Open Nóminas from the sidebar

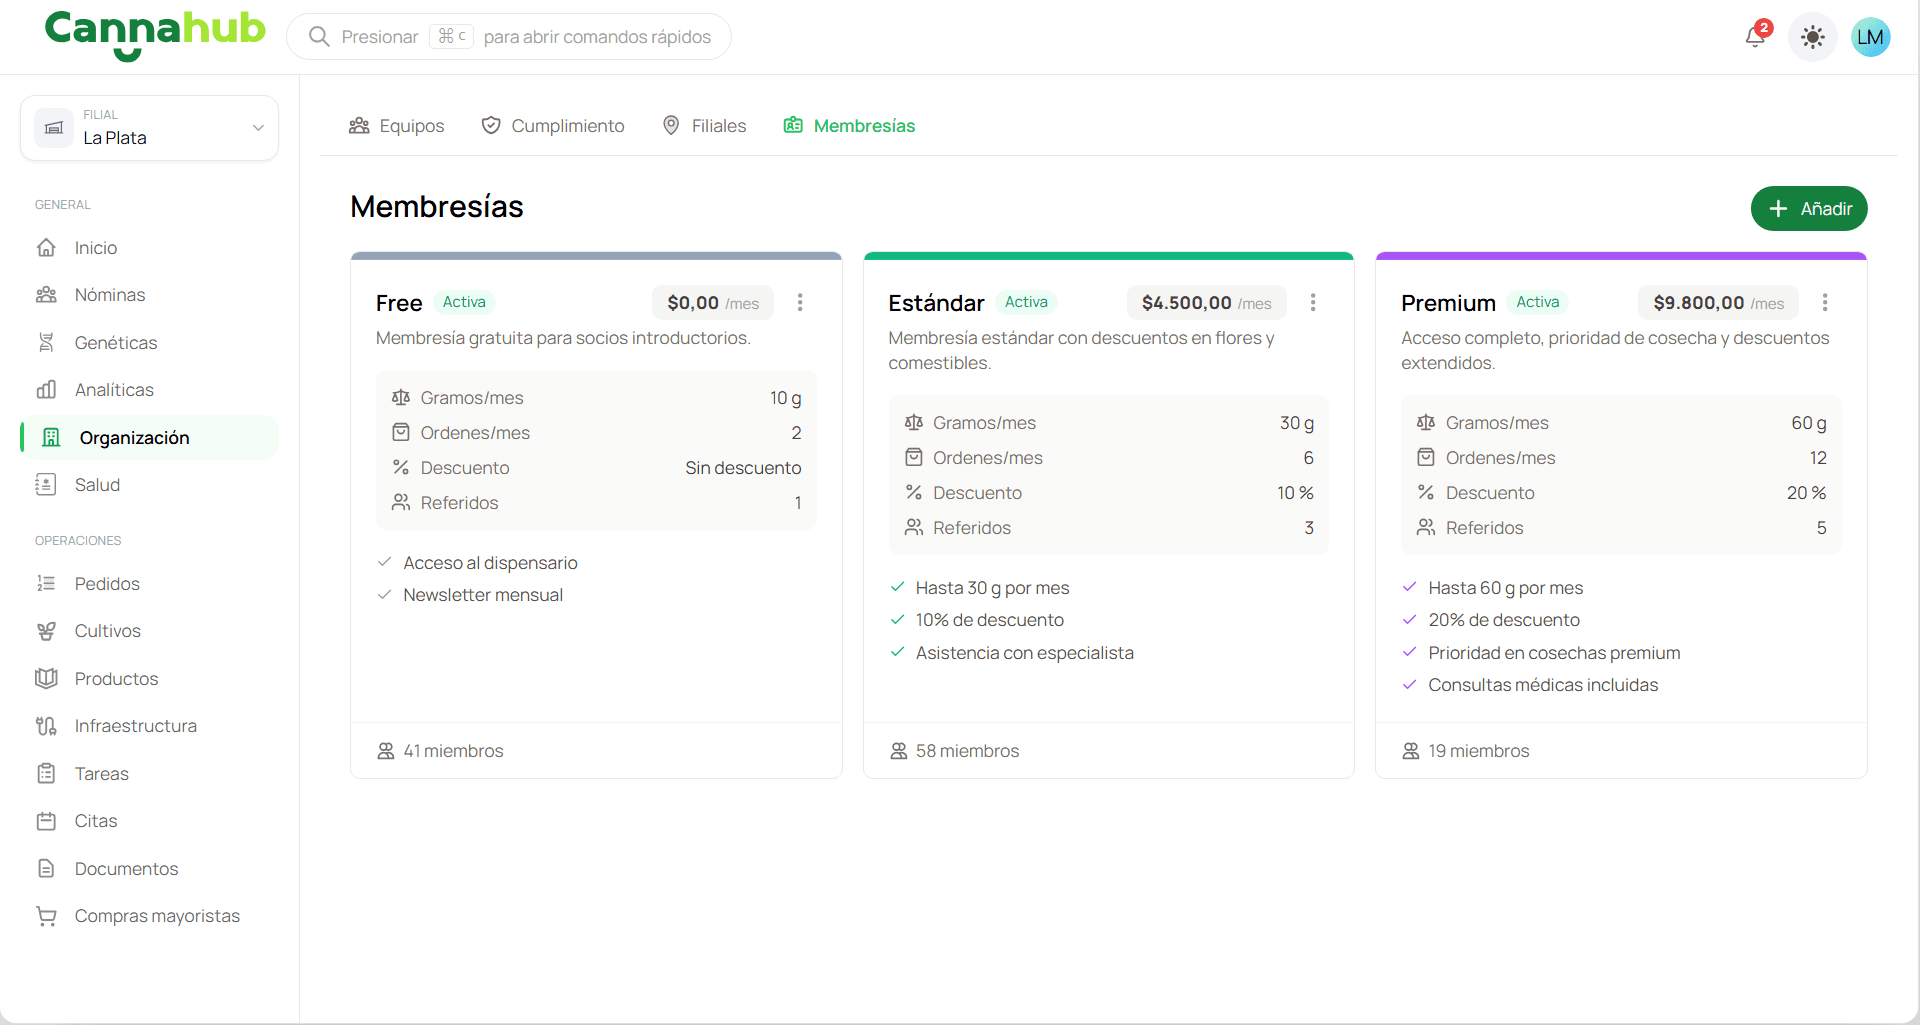149,295
